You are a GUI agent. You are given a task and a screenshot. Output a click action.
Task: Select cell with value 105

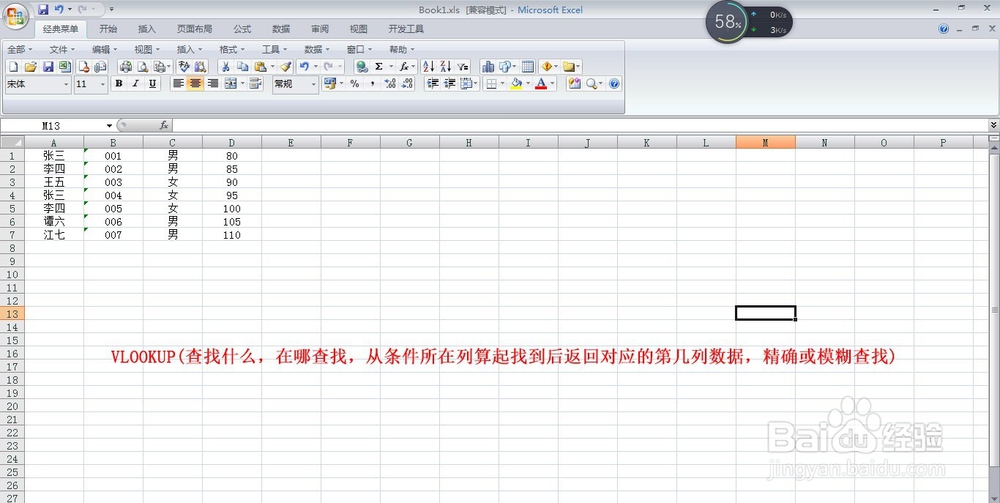coord(232,221)
